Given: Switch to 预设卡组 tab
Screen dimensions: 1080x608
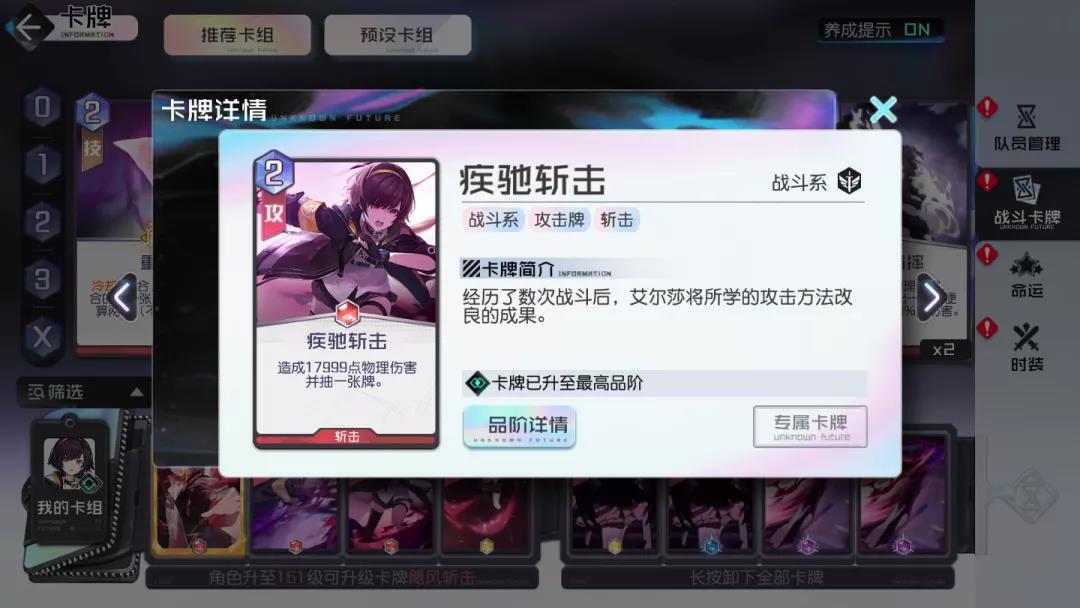Looking at the screenshot, I should point(397,34).
